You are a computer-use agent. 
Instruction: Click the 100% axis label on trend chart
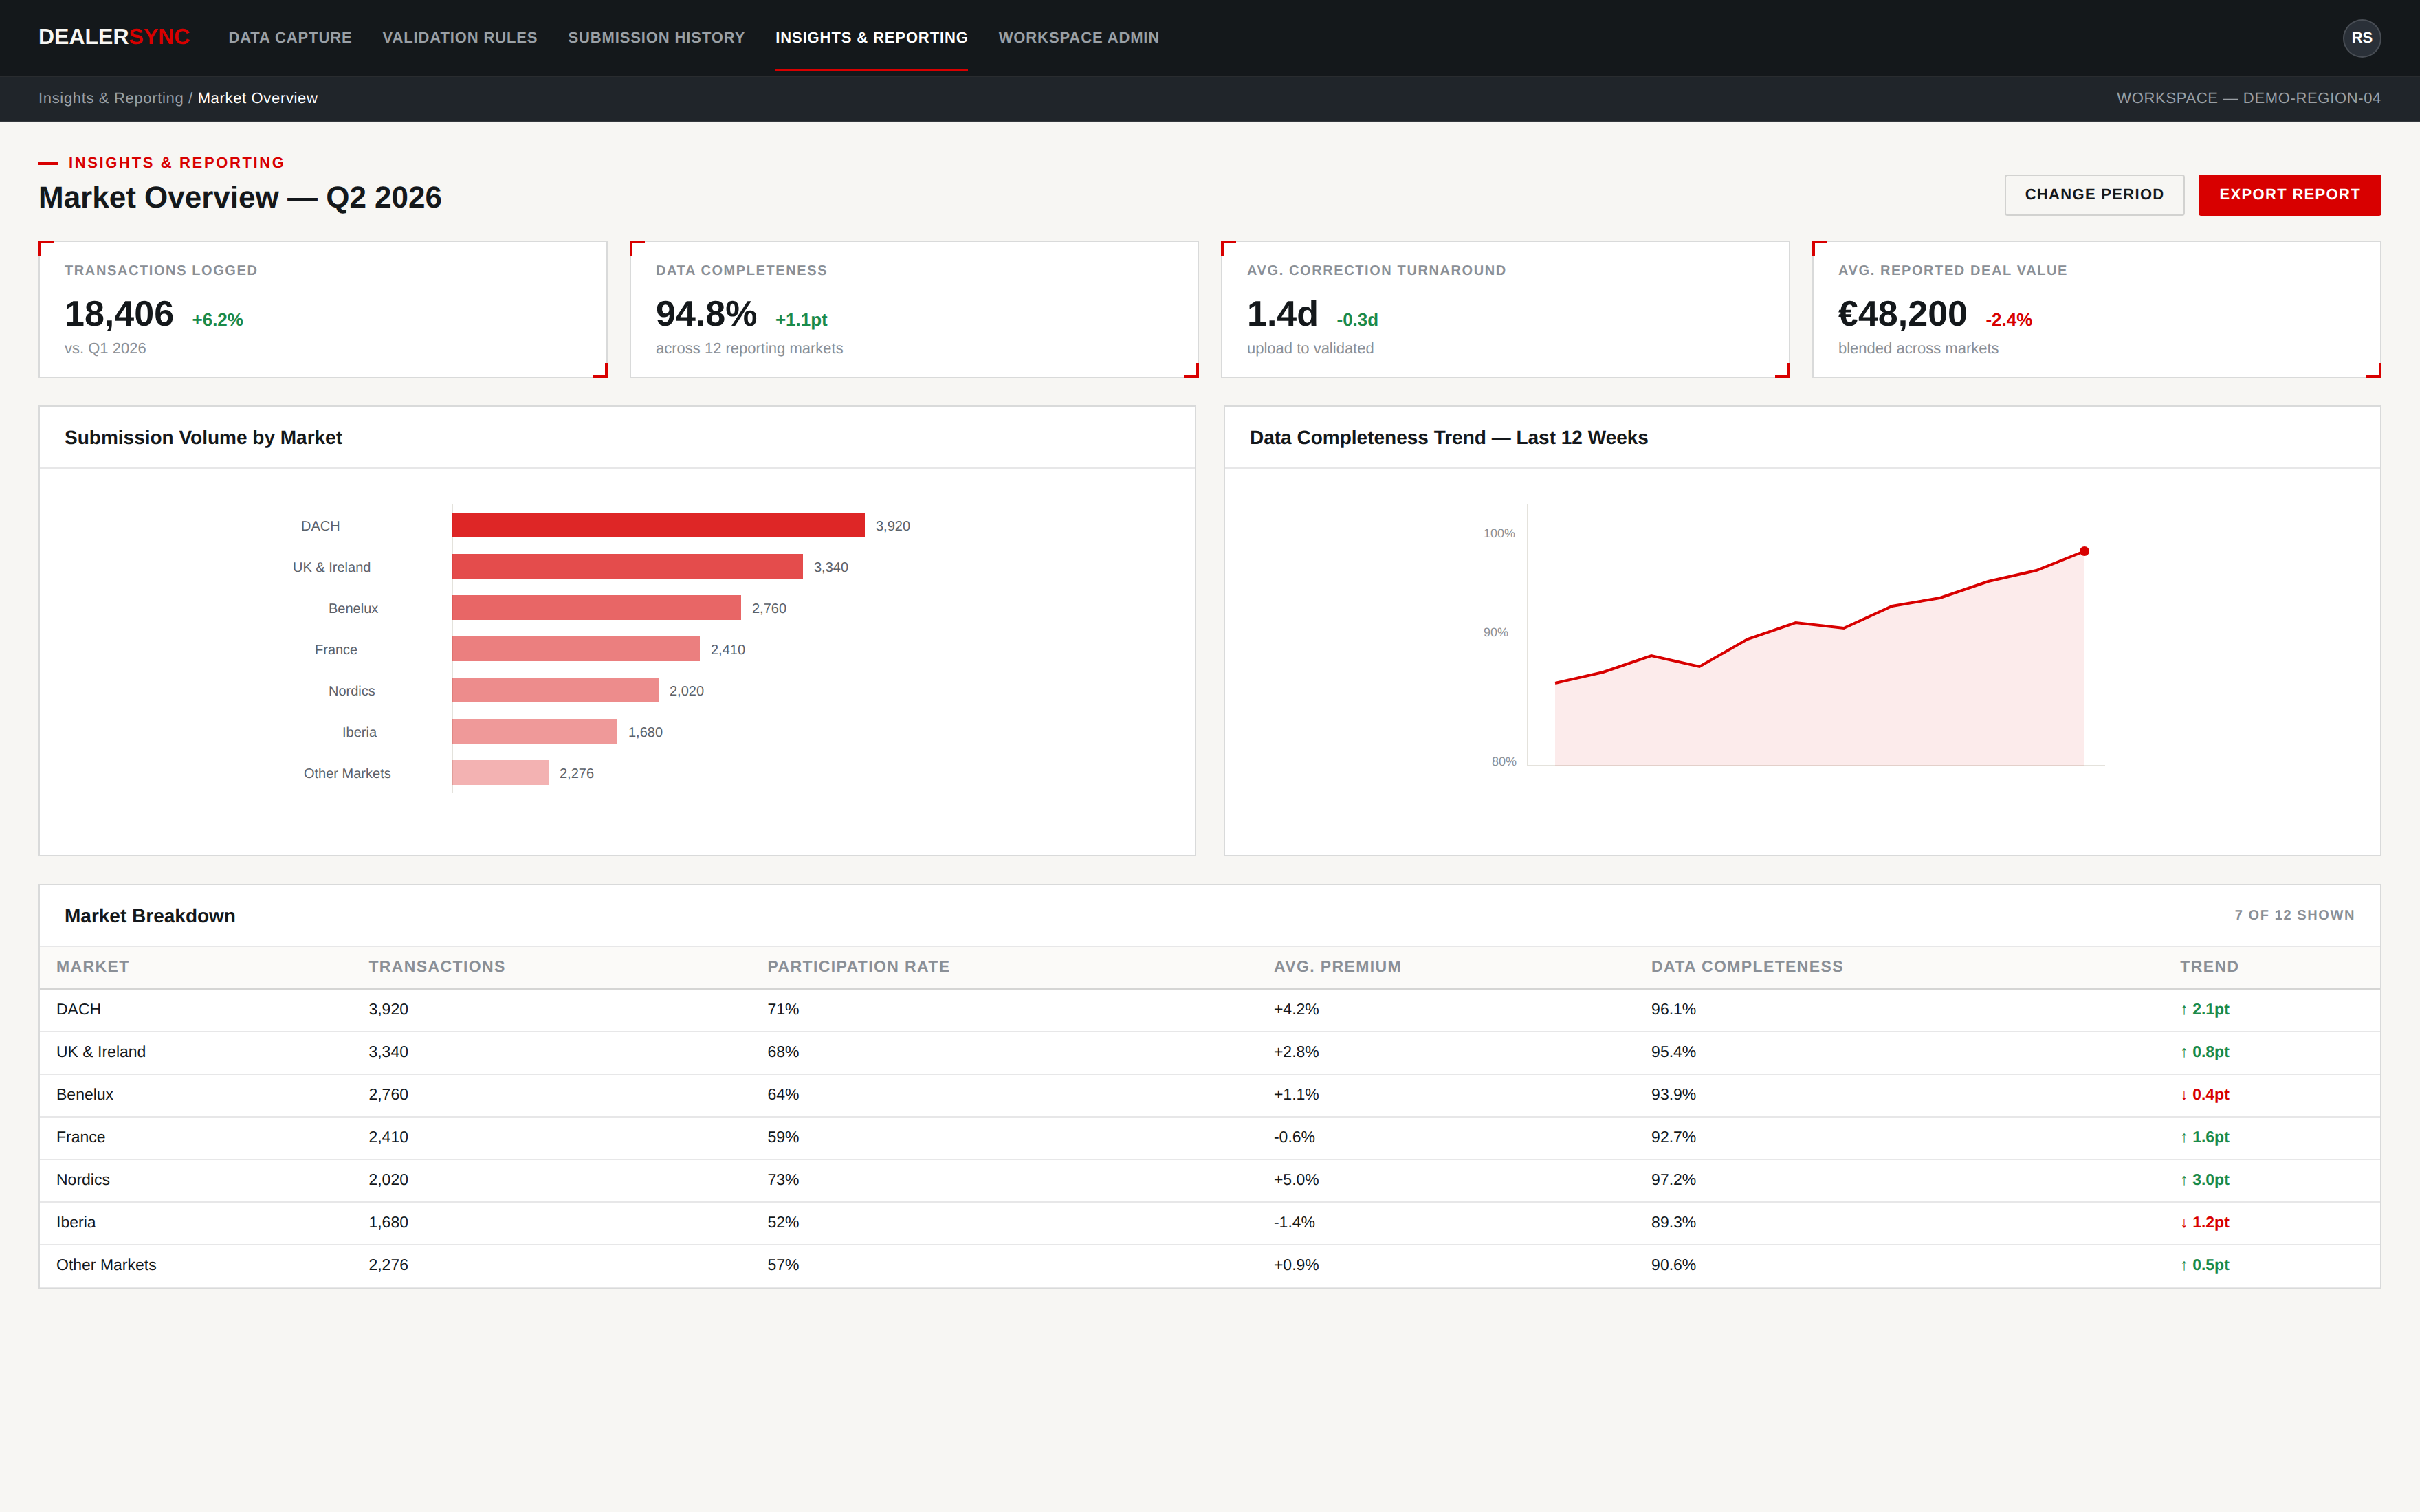pyautogui.click(x=1498, y=533)
